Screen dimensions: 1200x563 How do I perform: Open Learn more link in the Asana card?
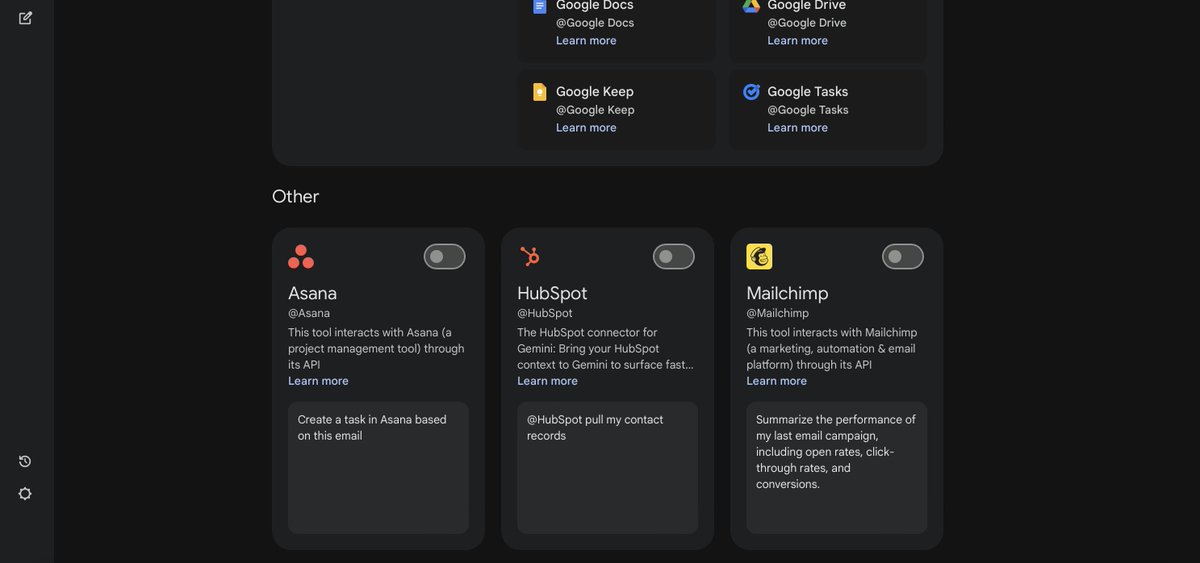click(318, 381)
